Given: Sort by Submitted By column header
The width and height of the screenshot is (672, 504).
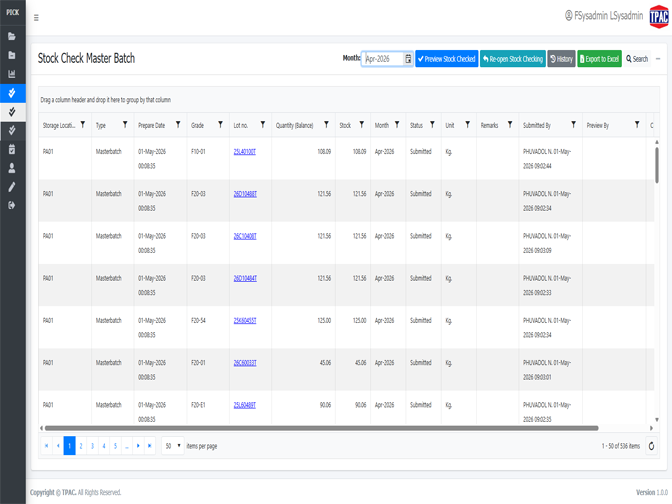Looking at the screenshot, I should pyautogui.click(x=537, y=126).
